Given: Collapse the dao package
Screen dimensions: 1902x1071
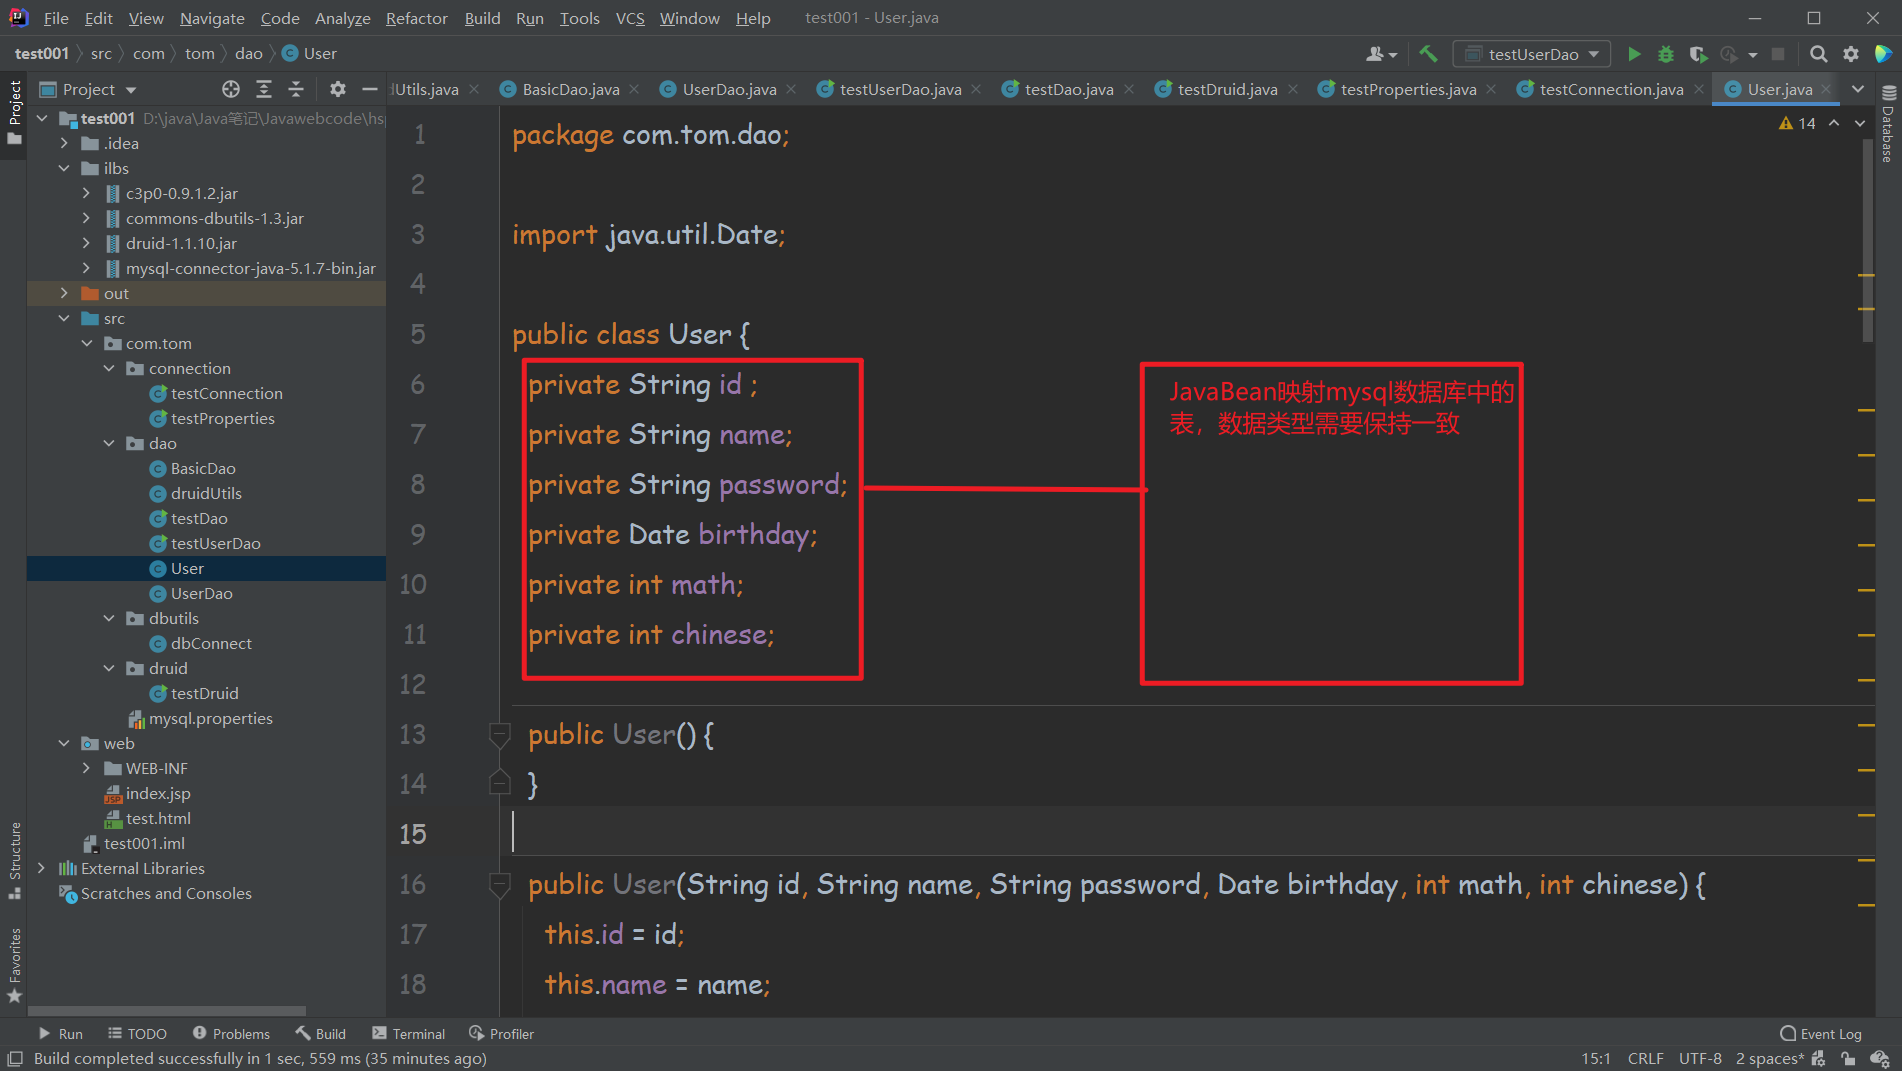Looking at the screenshot, I should (x=109, y=443).
